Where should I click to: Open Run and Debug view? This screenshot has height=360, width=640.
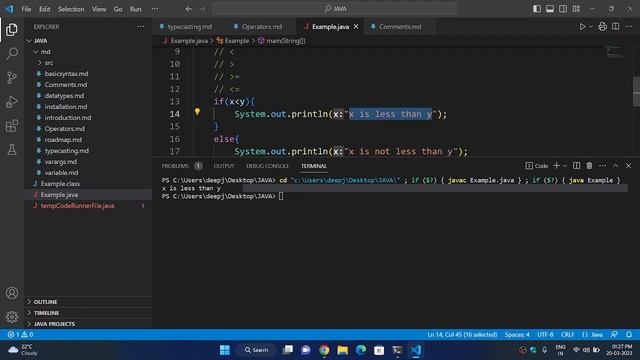click(12, 101)
